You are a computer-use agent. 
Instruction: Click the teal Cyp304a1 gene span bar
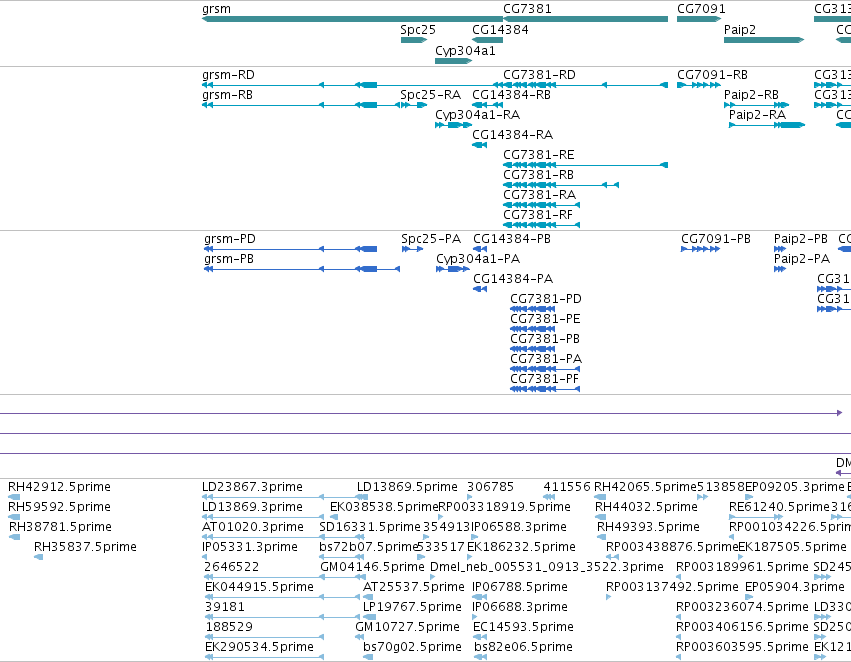tap(453, 61)
